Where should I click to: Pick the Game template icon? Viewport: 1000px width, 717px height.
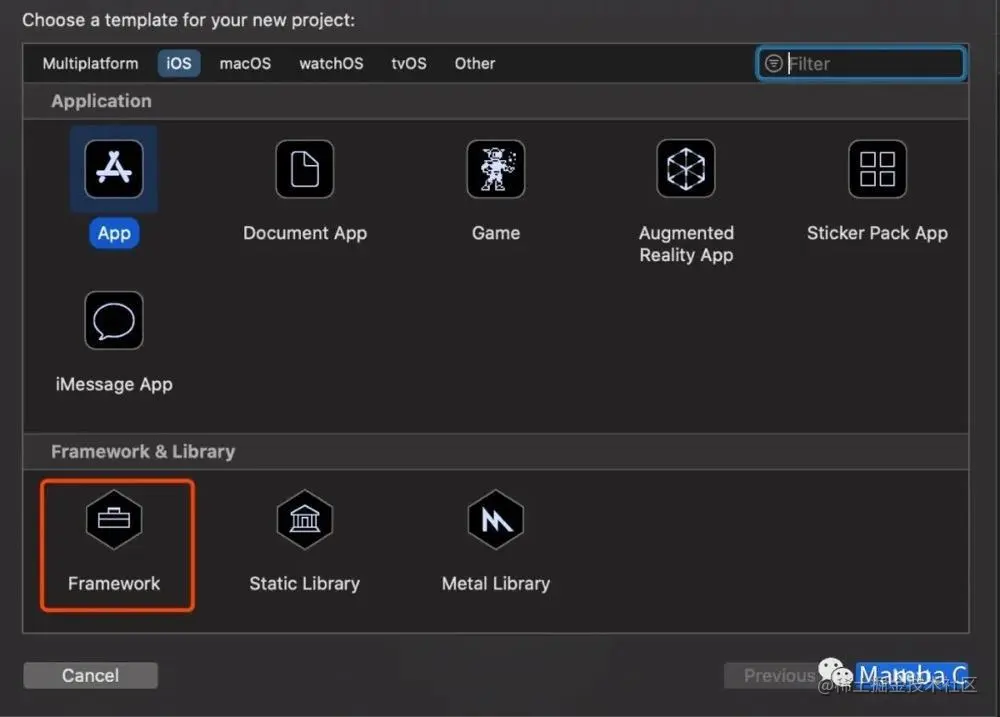(x=496, y=169)
